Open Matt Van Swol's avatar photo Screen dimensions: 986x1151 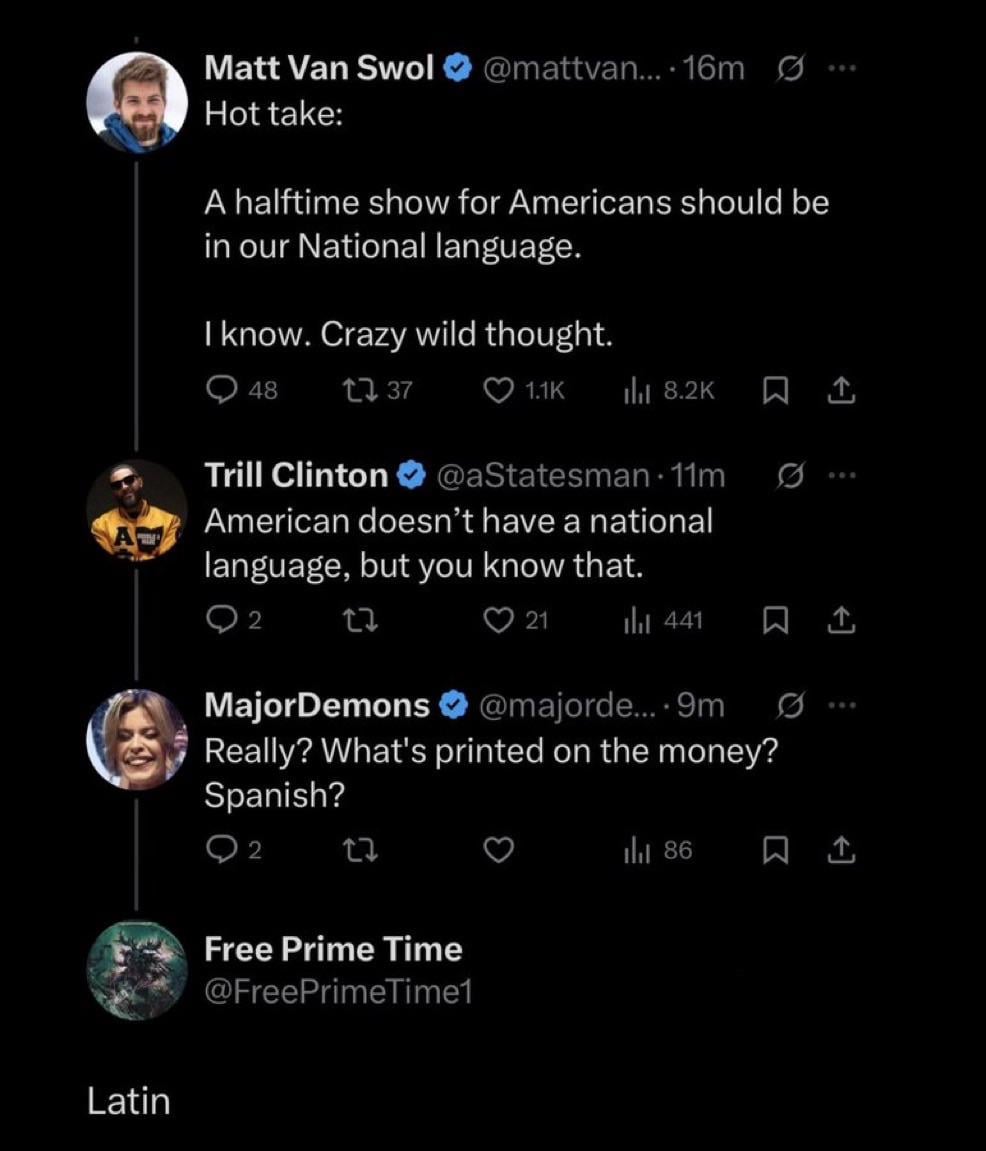point(137,103)
